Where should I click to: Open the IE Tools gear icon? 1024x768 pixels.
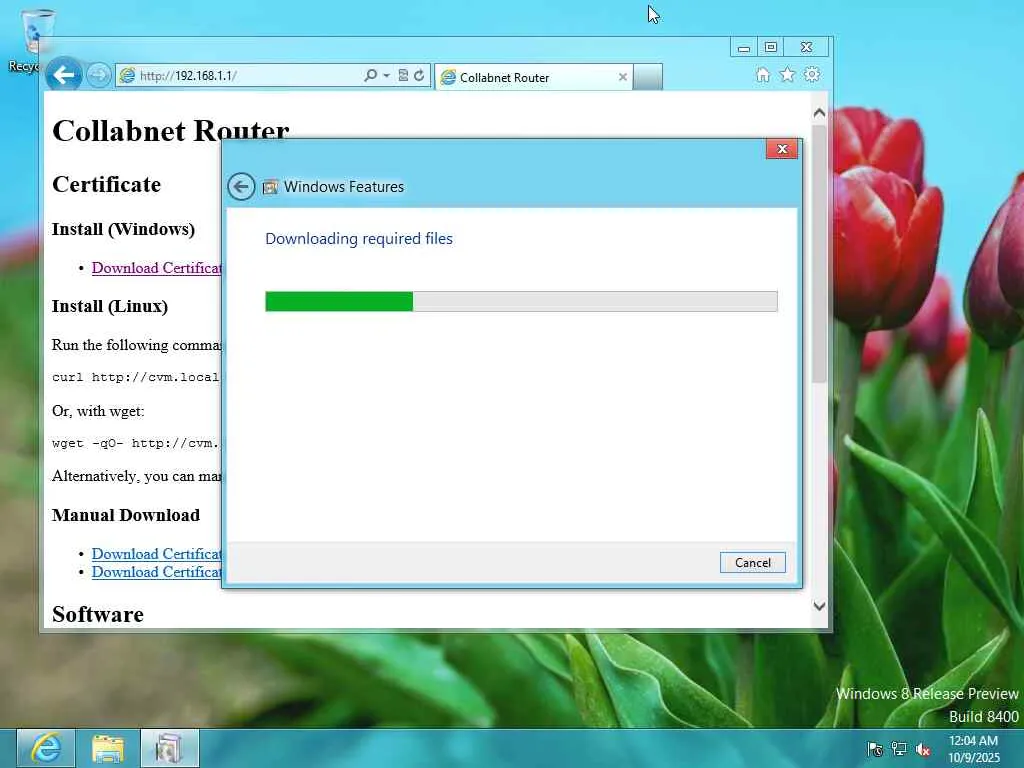tap(812, 74)
